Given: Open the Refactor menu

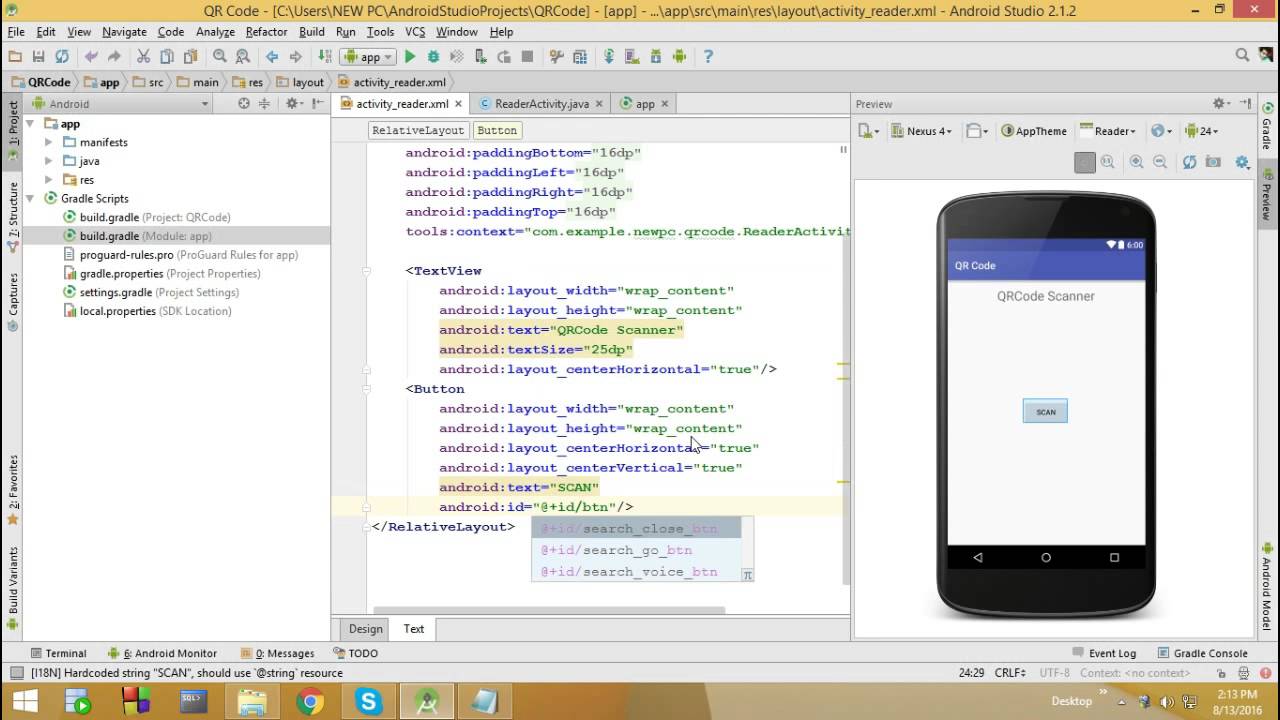Looking at the screenshot, I should pyautogui.click(x=266, y=32).
